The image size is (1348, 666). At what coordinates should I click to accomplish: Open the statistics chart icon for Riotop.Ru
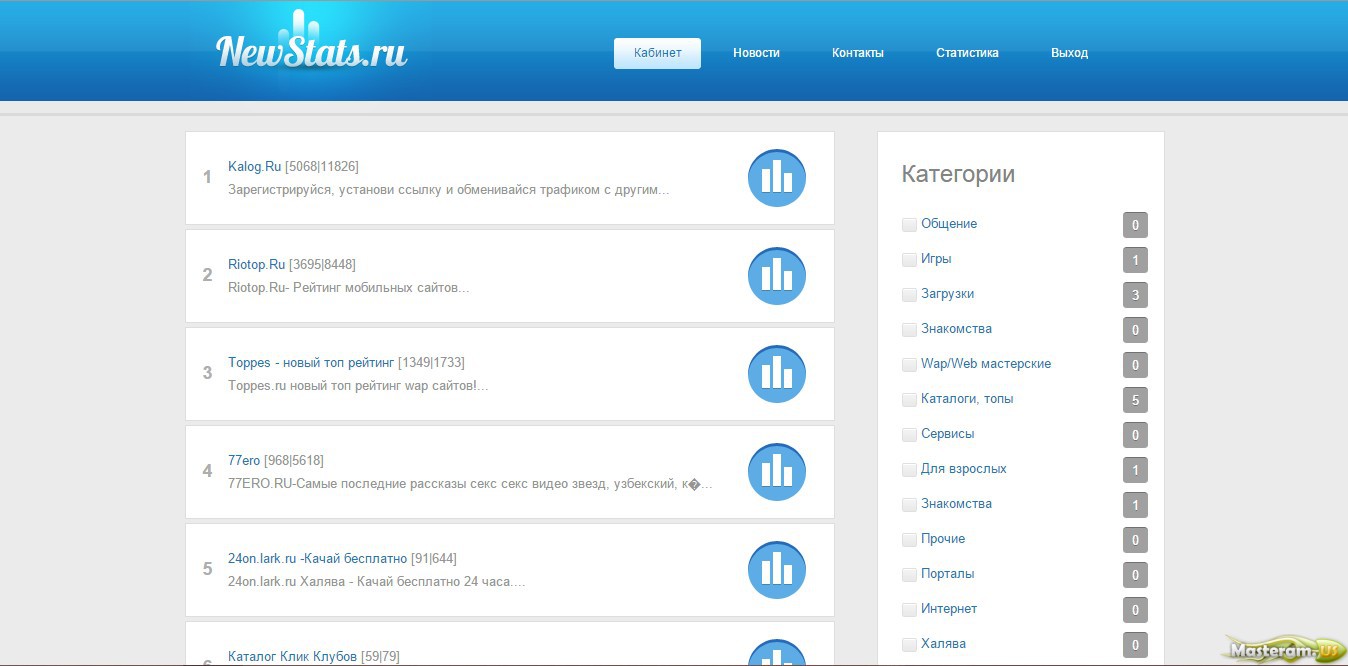pos(777,276)
